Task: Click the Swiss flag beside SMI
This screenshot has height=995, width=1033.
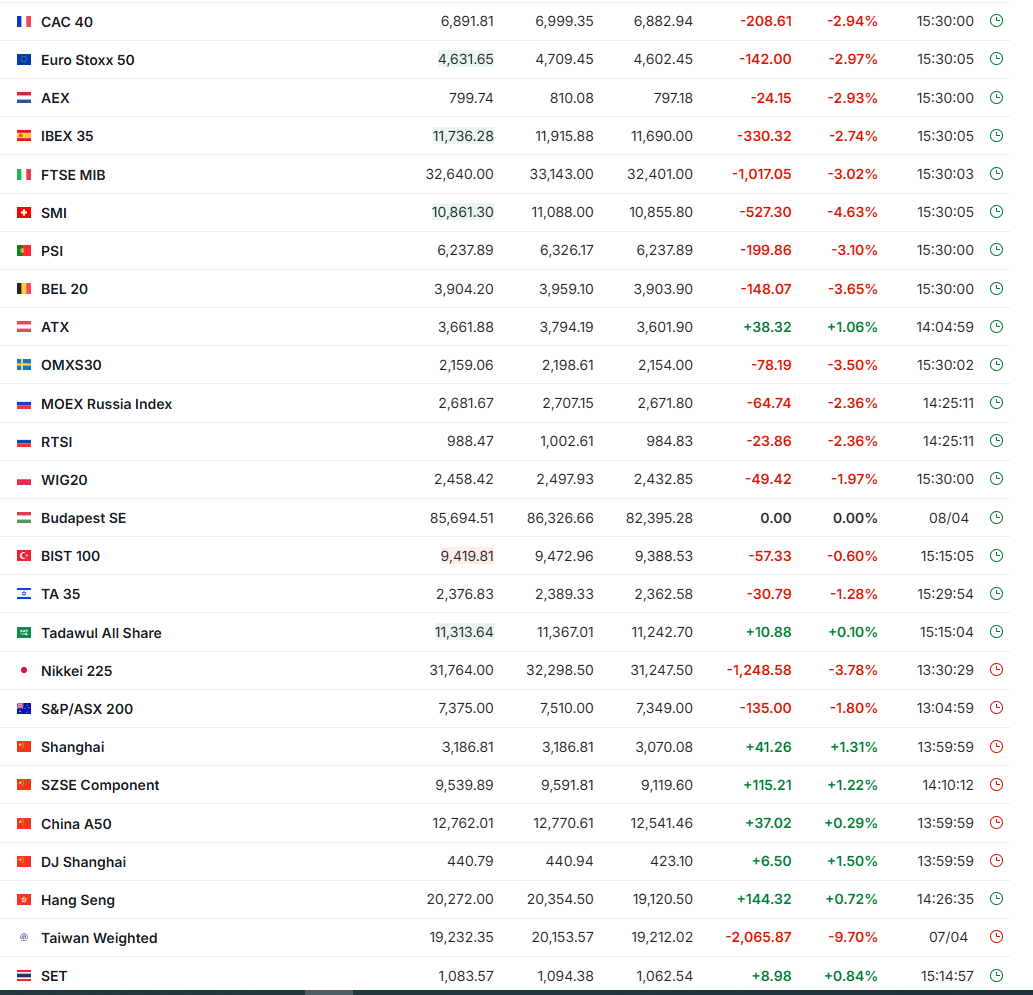Action: 24,212
